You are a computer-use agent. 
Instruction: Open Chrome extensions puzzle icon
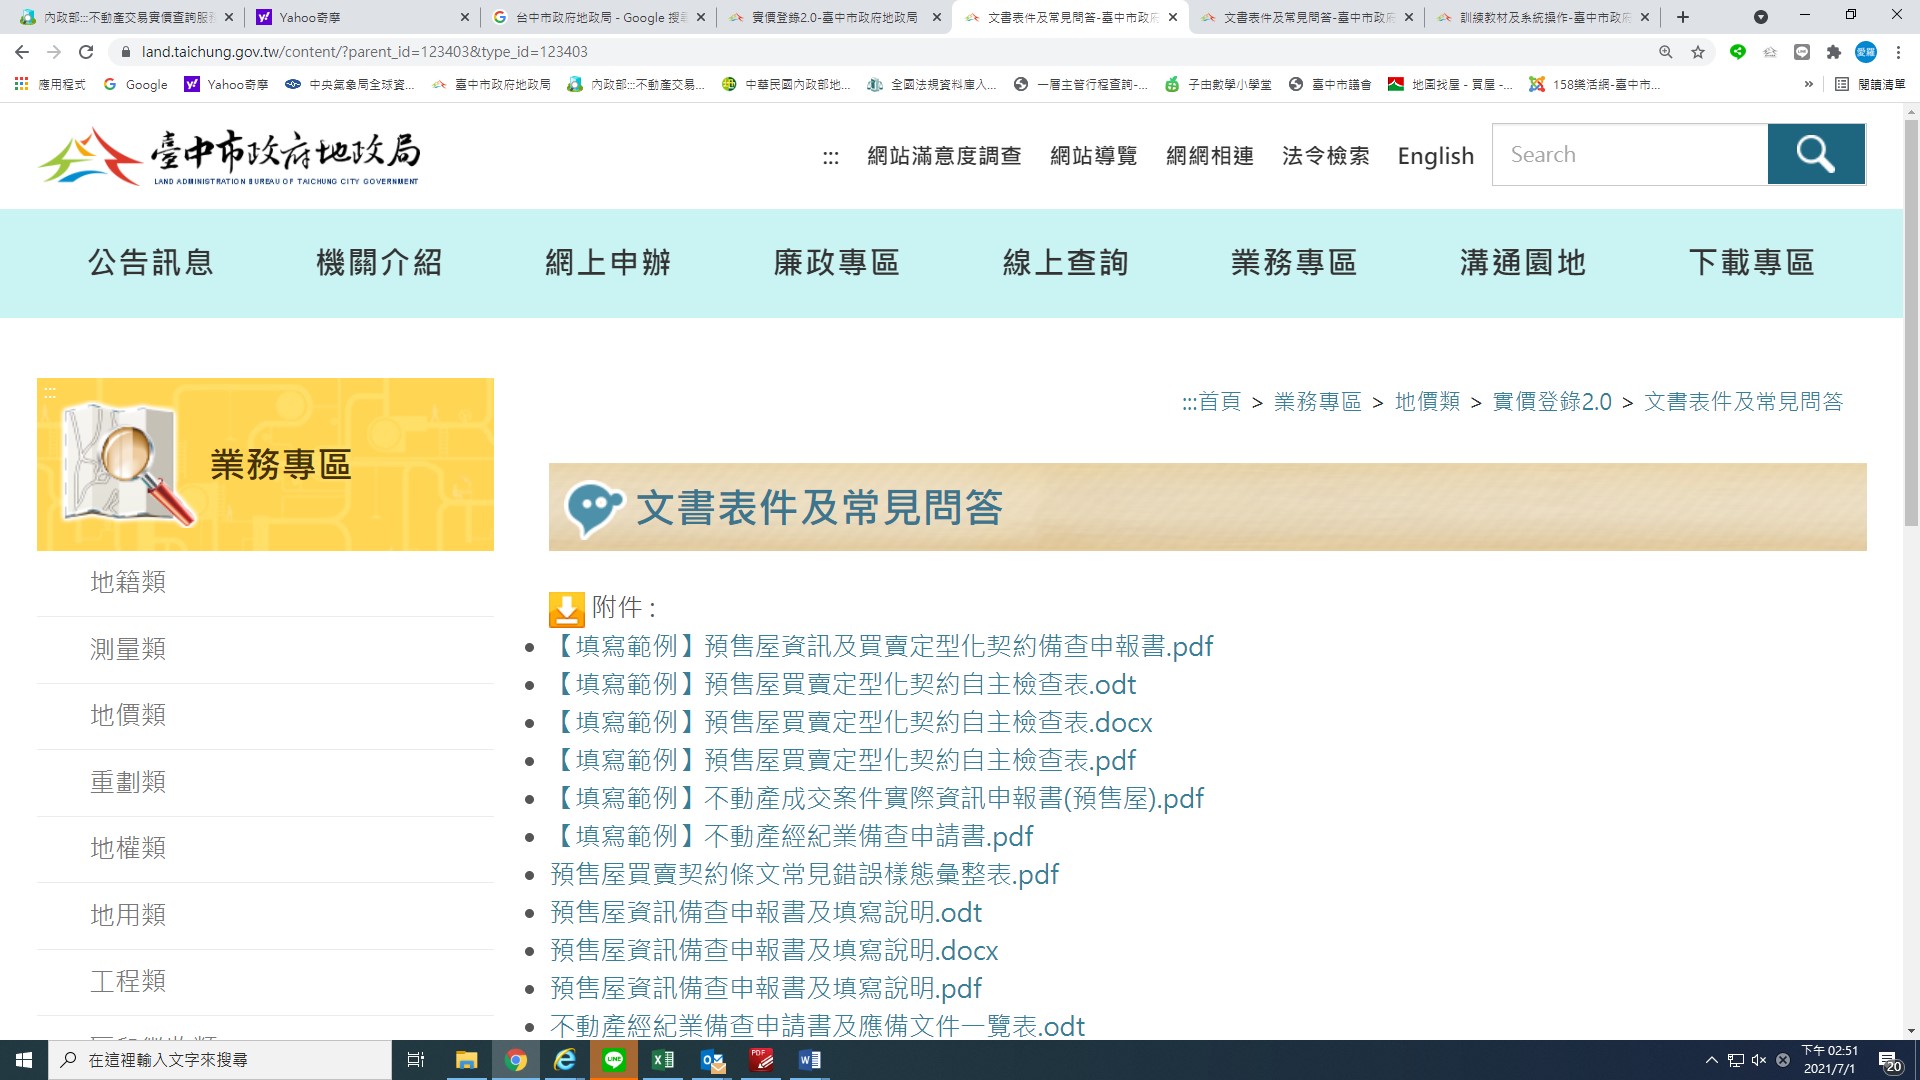pyautogui.click(x=1833, y=52)
